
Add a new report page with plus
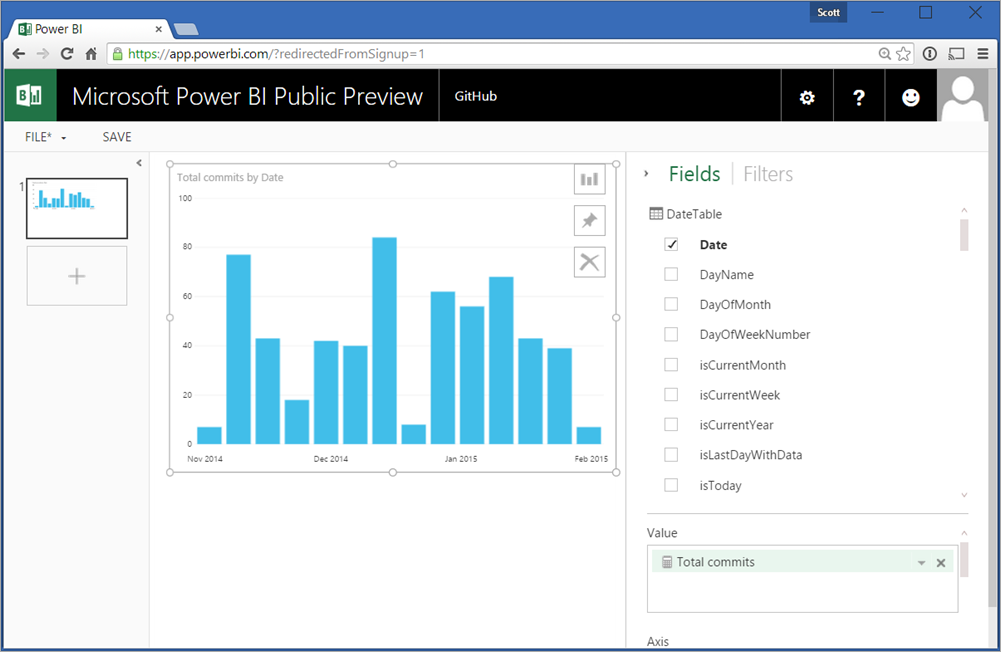point(77,276)
